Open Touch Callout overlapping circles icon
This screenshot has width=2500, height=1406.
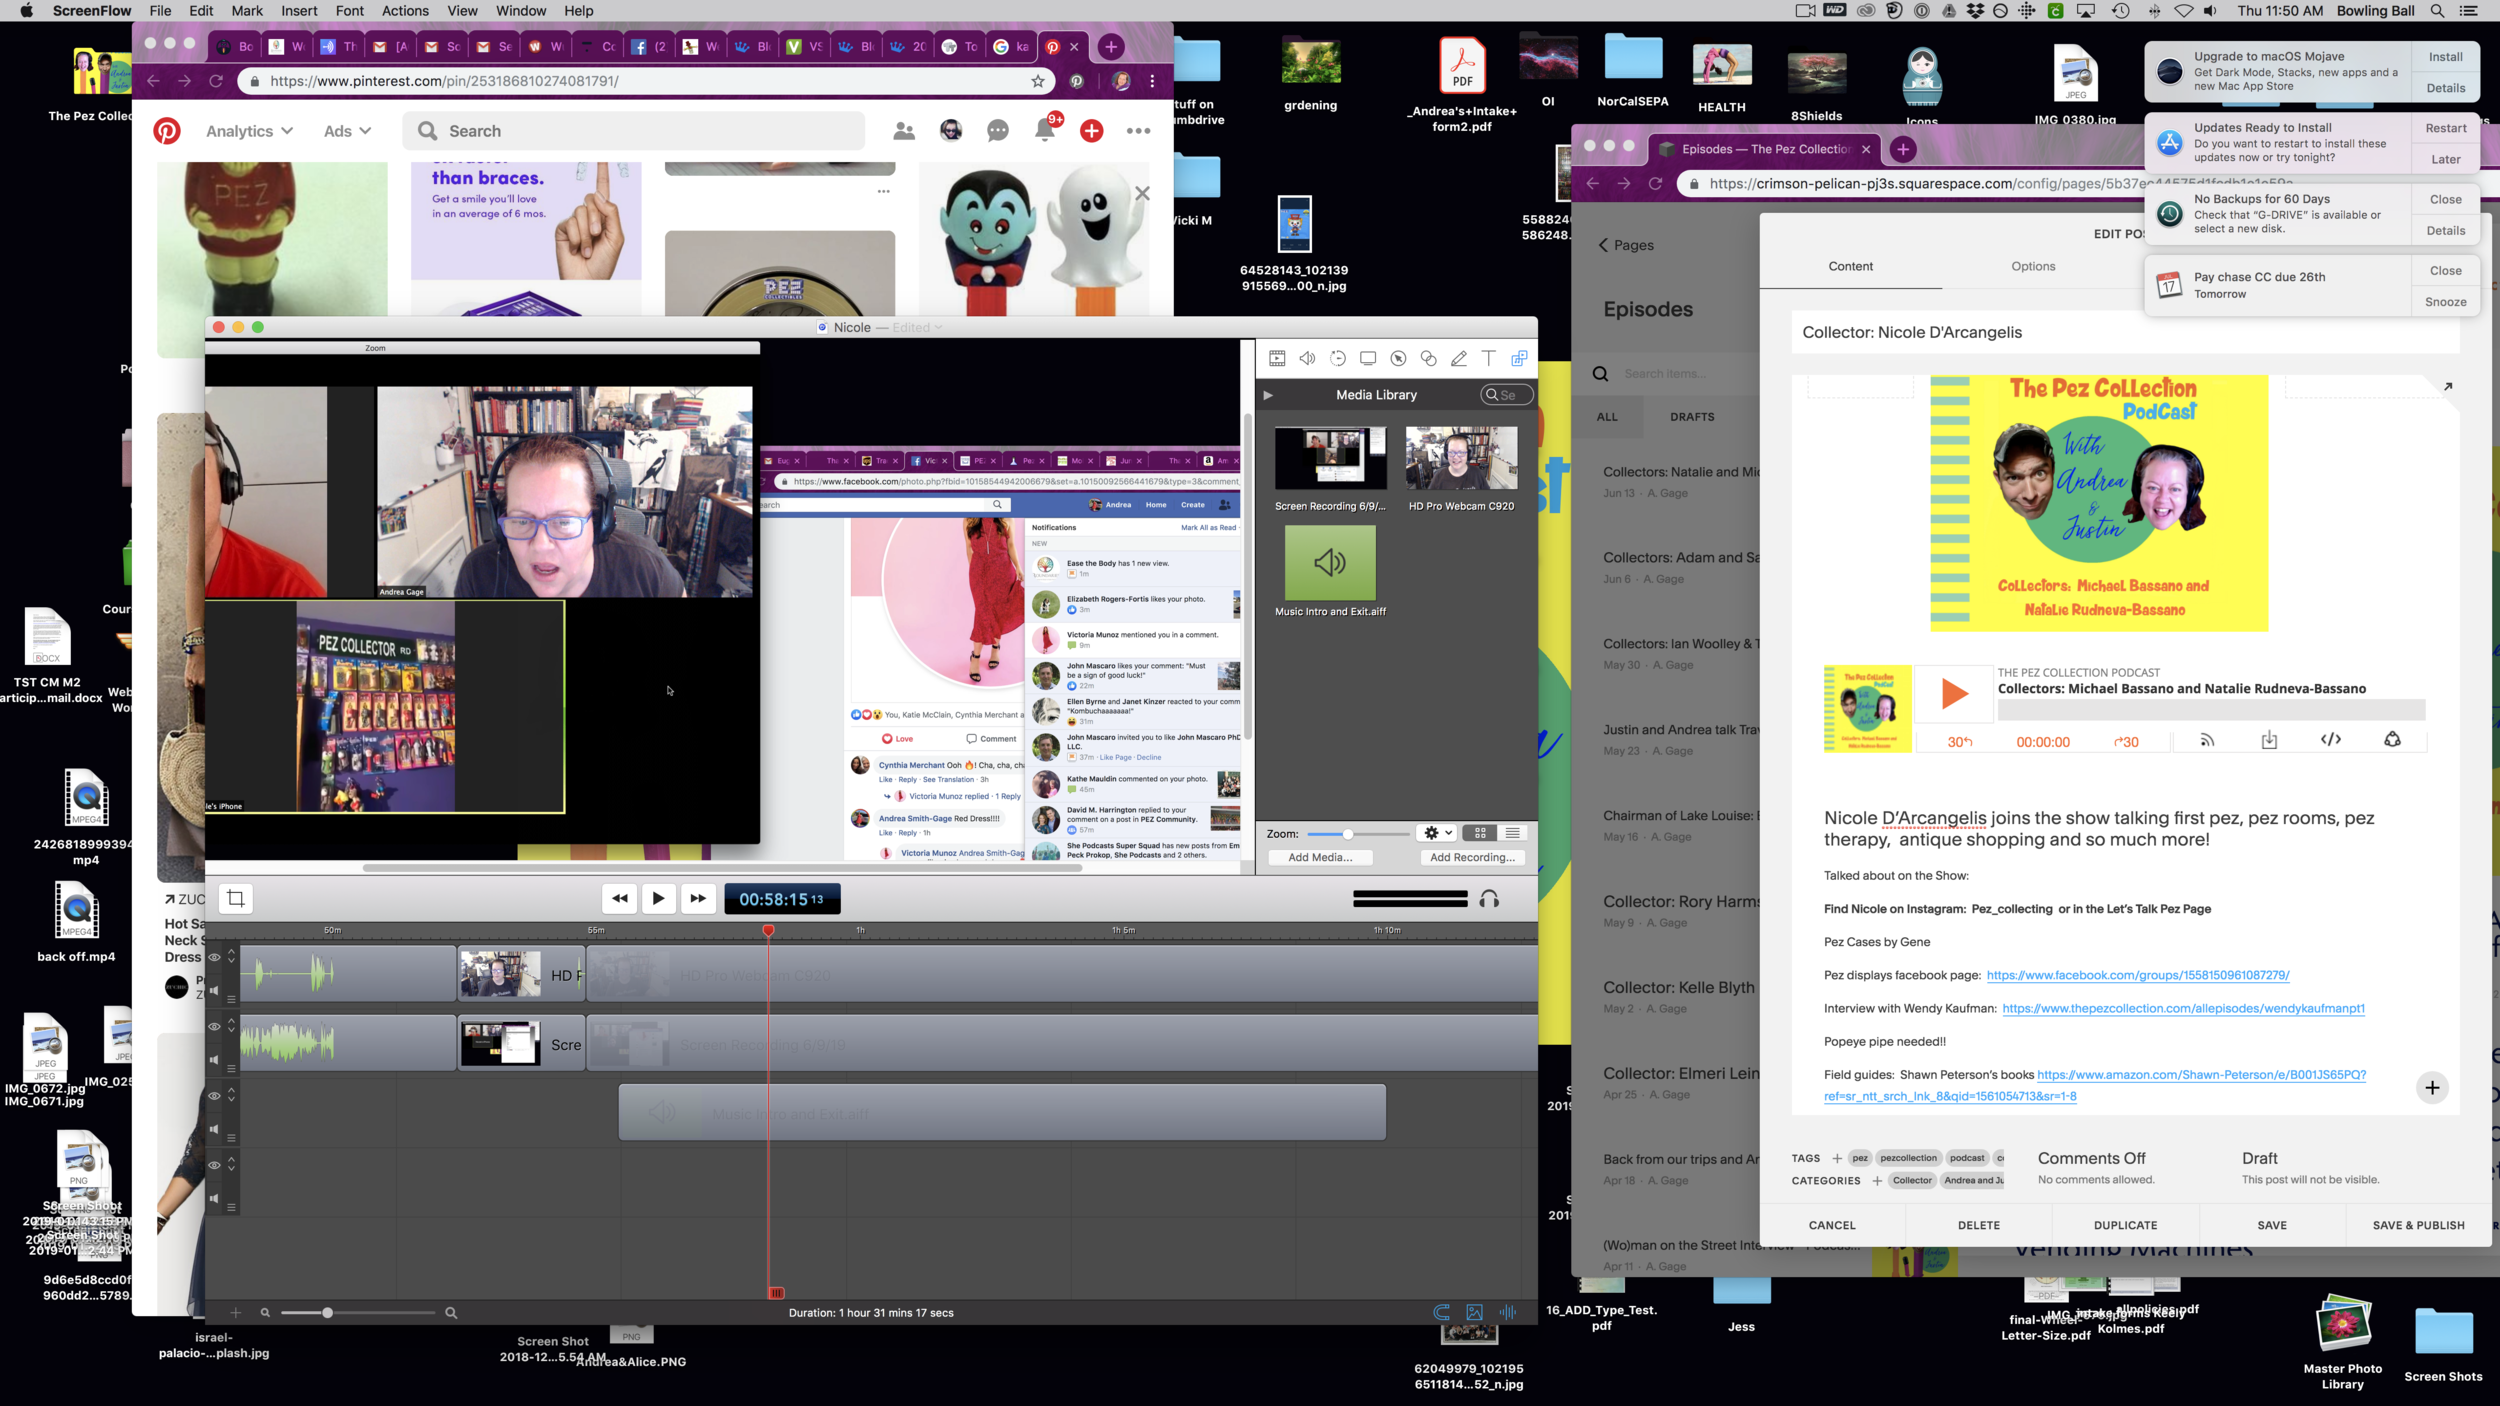point(1428,358)
